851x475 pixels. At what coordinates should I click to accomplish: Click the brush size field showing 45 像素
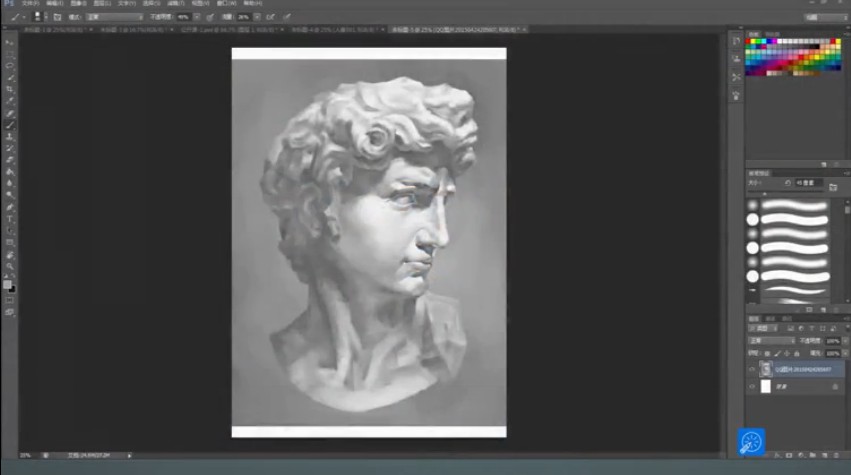pos(809,183)
